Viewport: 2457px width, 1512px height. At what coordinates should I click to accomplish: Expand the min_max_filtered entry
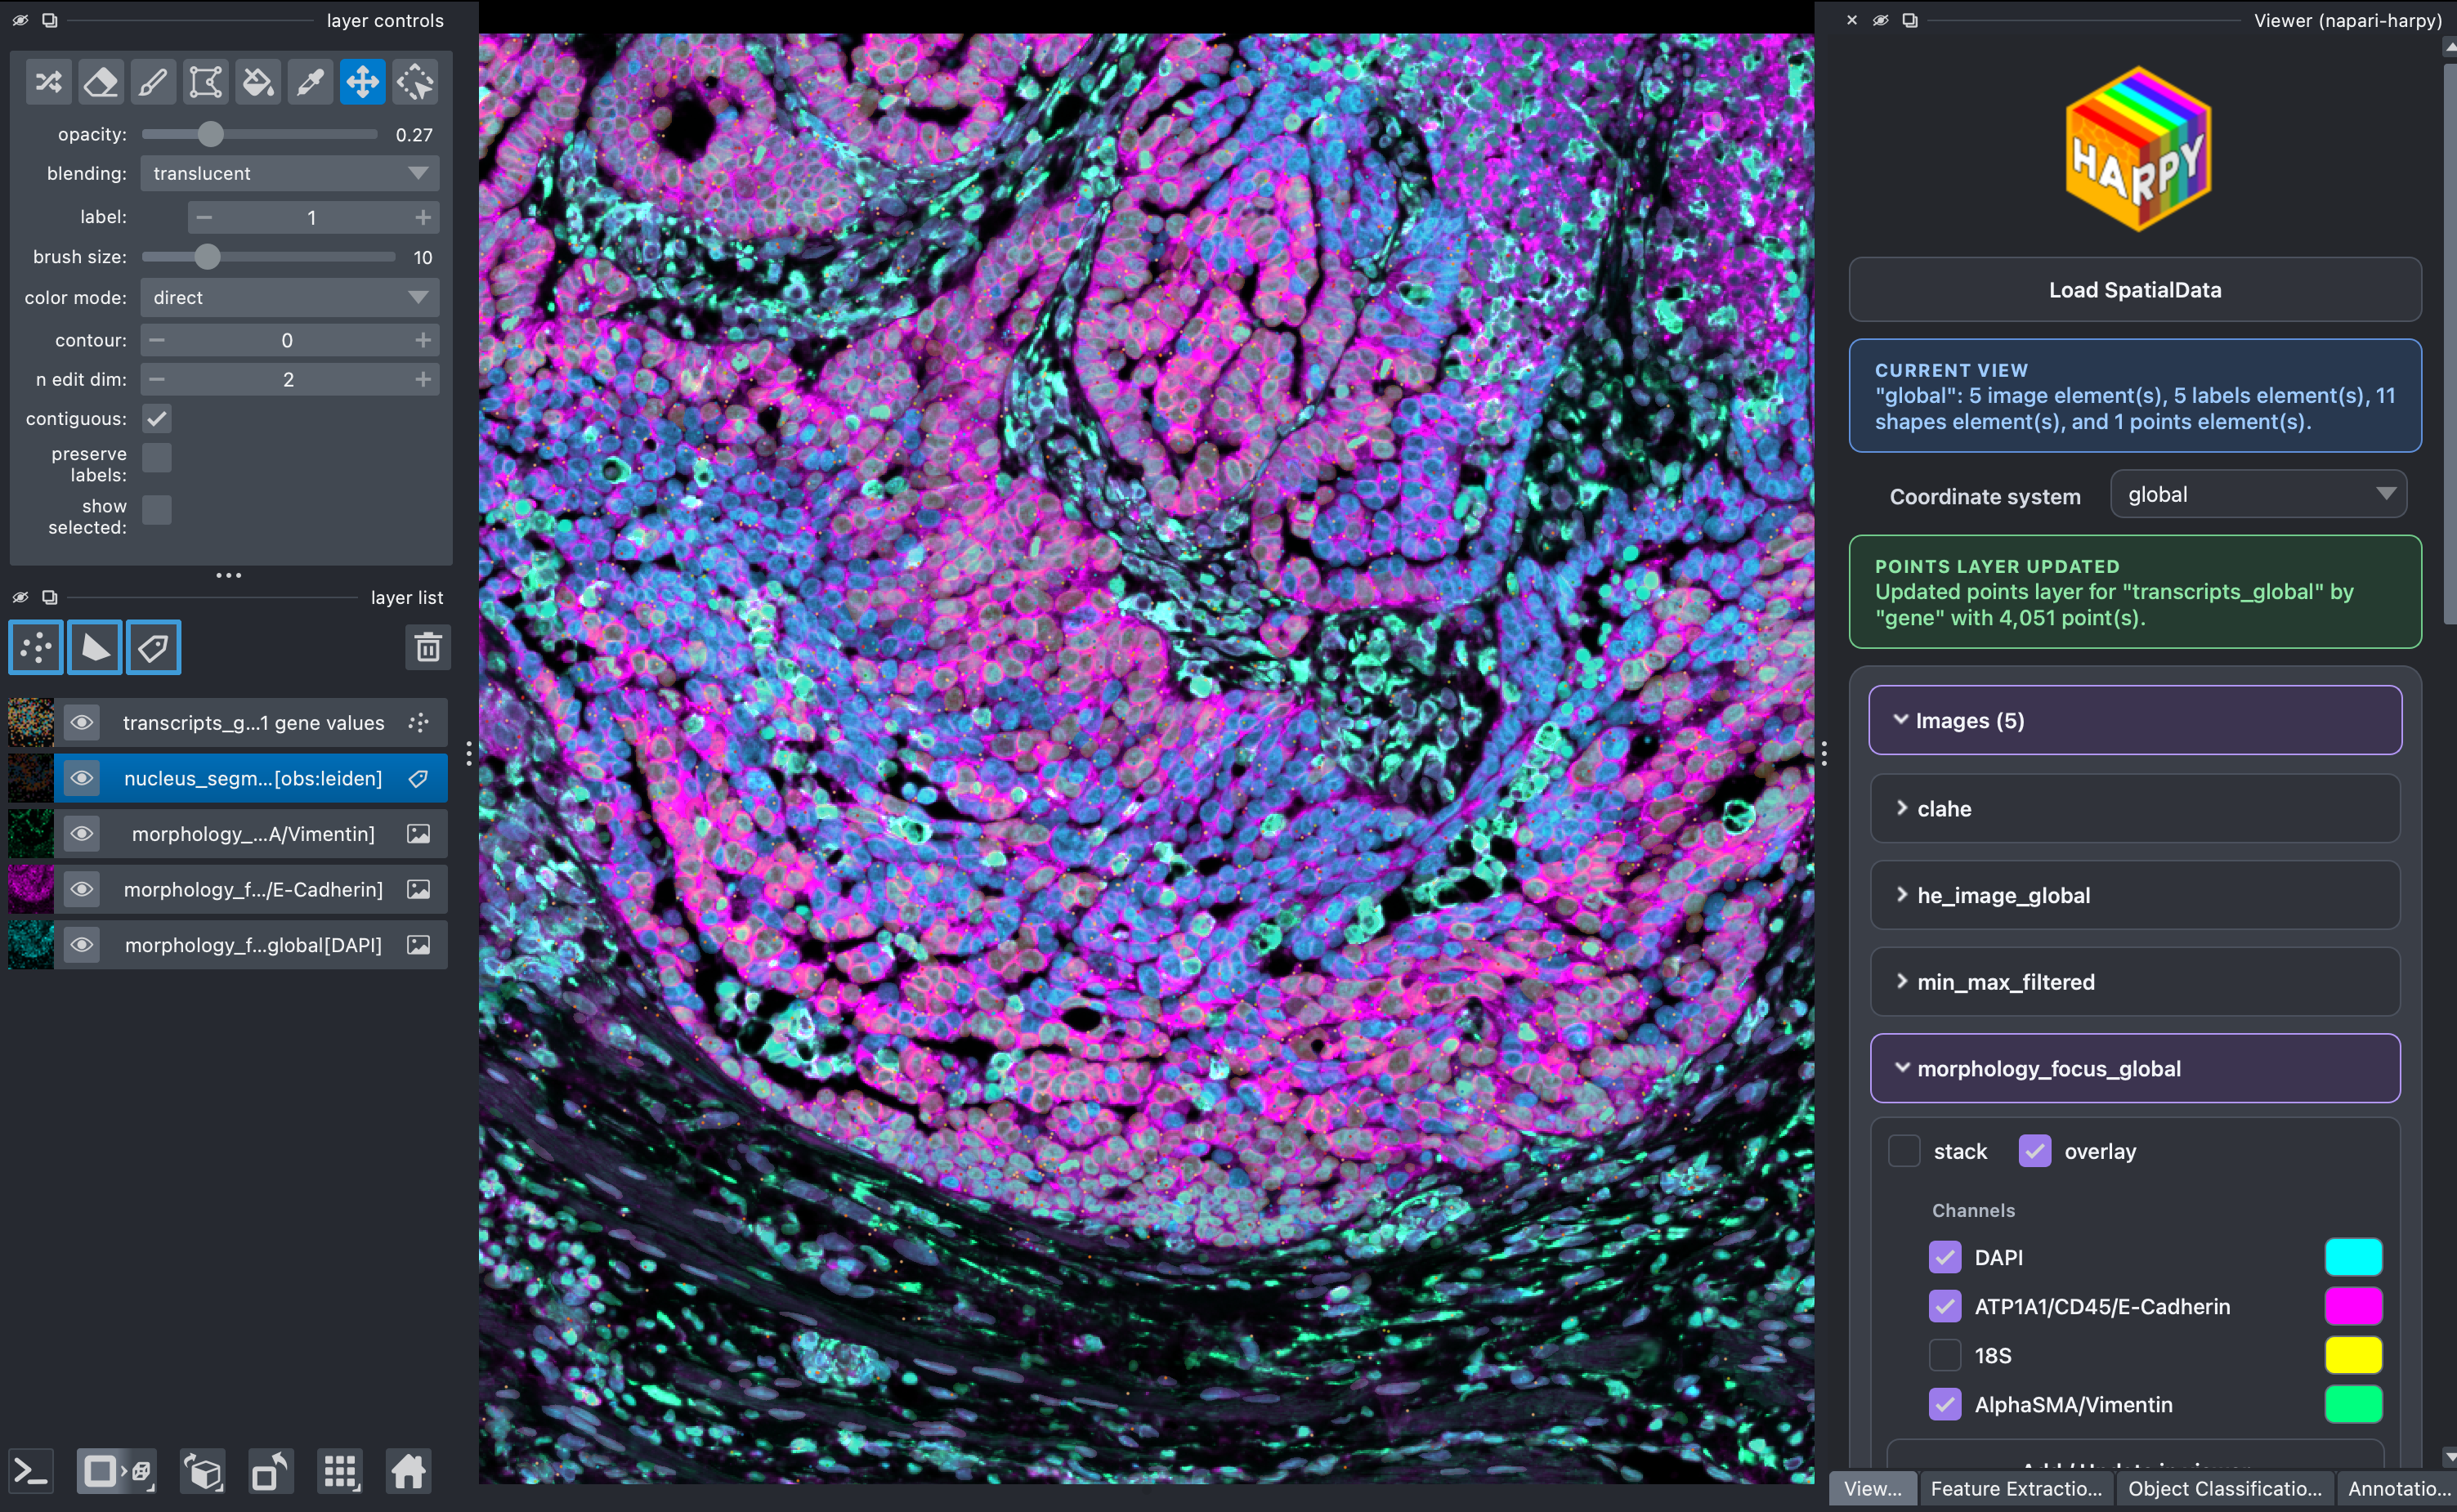[2135, 982]
